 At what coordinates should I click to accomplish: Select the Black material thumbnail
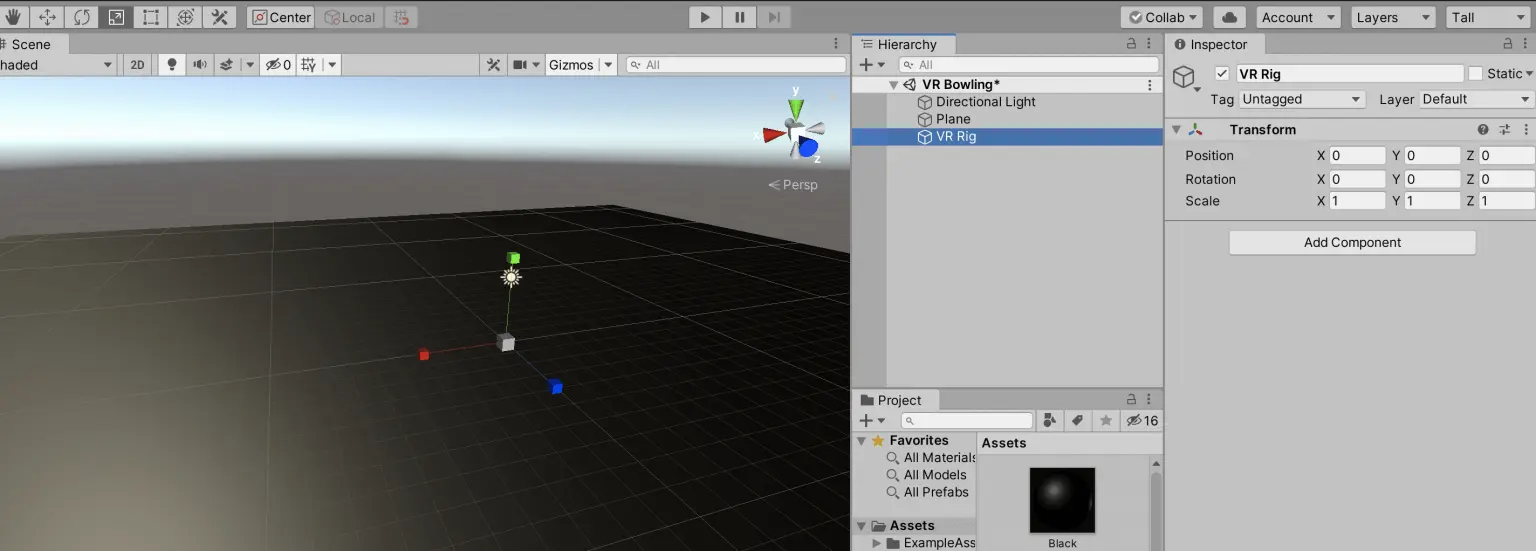click(1062, 501)
